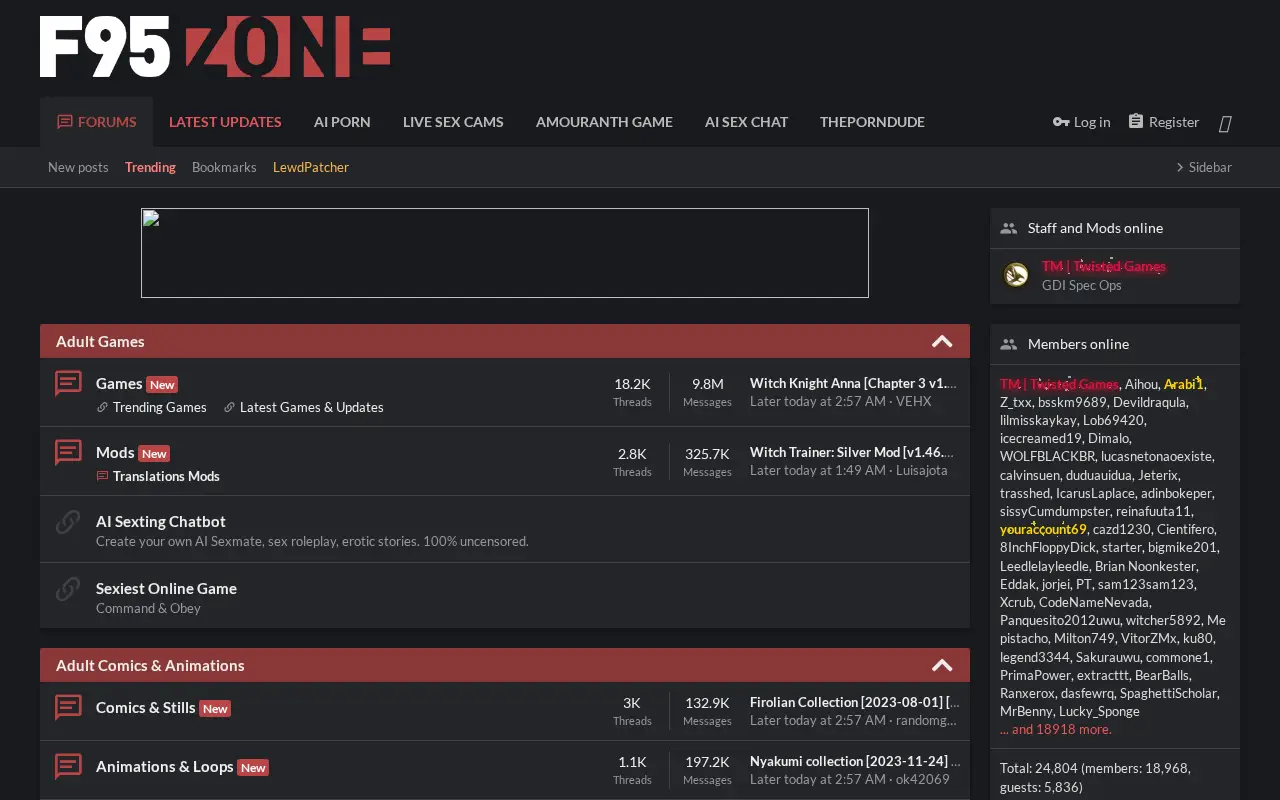This screenshot has height=800, width=1280.
Task: Click the link icon beside Latest Games & Updates
Action: (x=229, y=407)
